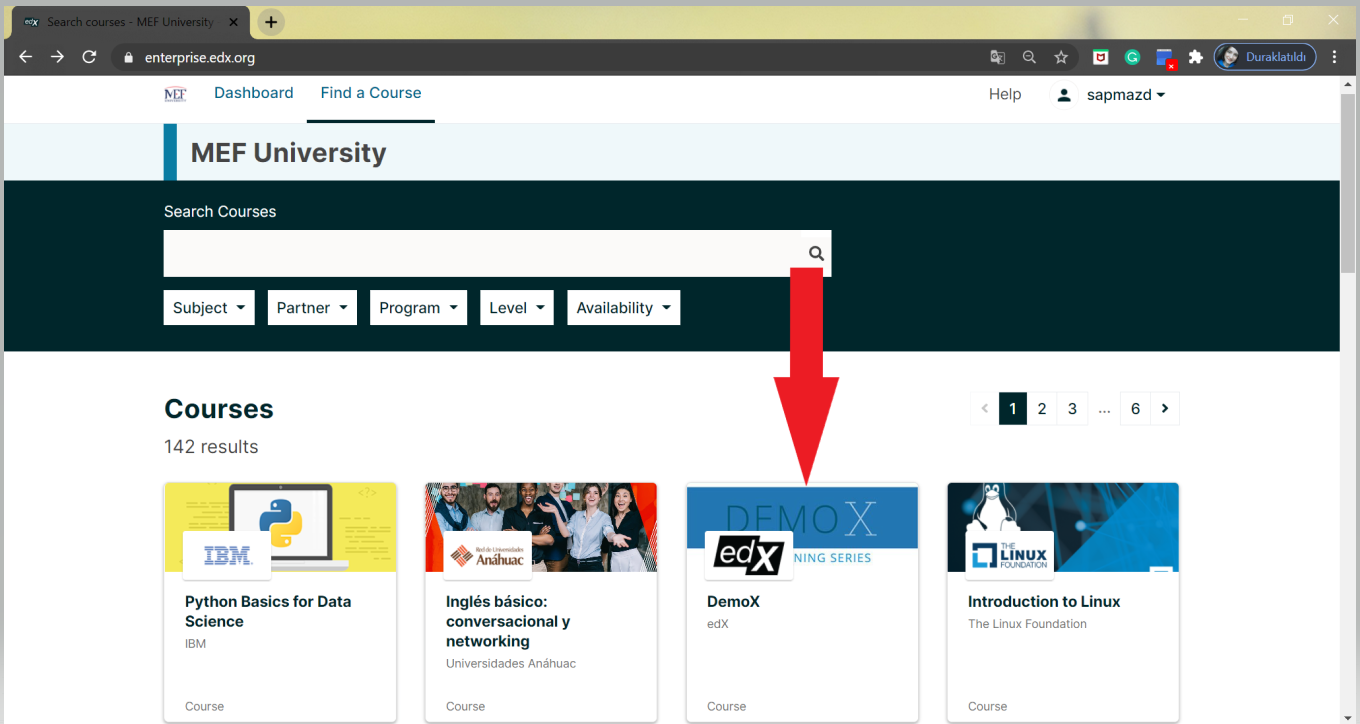Close the Search courses browser tab
This screenshot has height=724, width=1360.
coord(234,22)
